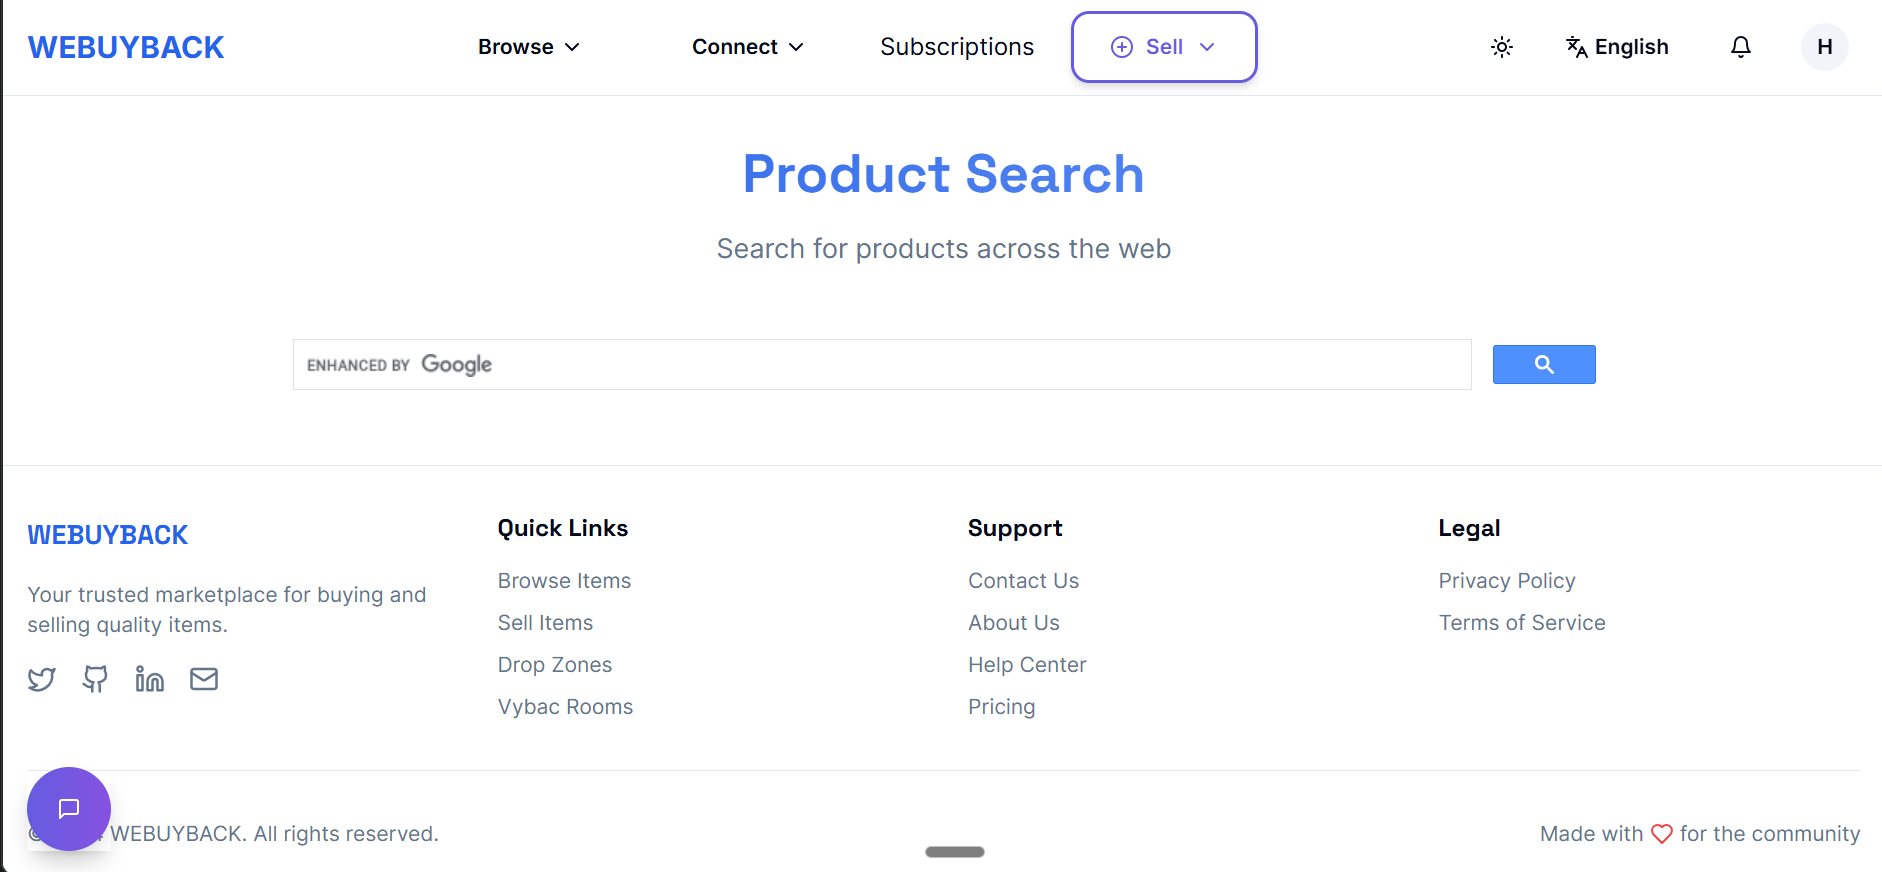1882x872 pixels.
Task: Click the email envelope icon
Action: tap(204, 679)
